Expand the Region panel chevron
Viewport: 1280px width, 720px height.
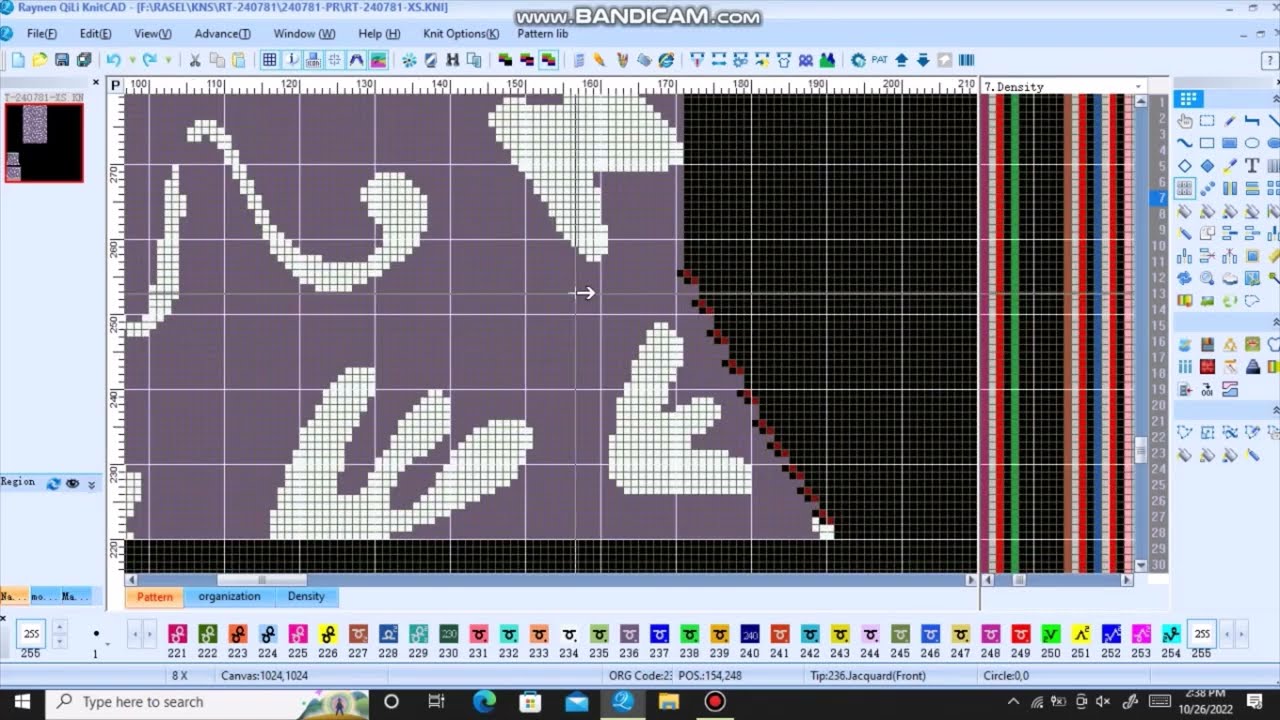pos(92,484)
